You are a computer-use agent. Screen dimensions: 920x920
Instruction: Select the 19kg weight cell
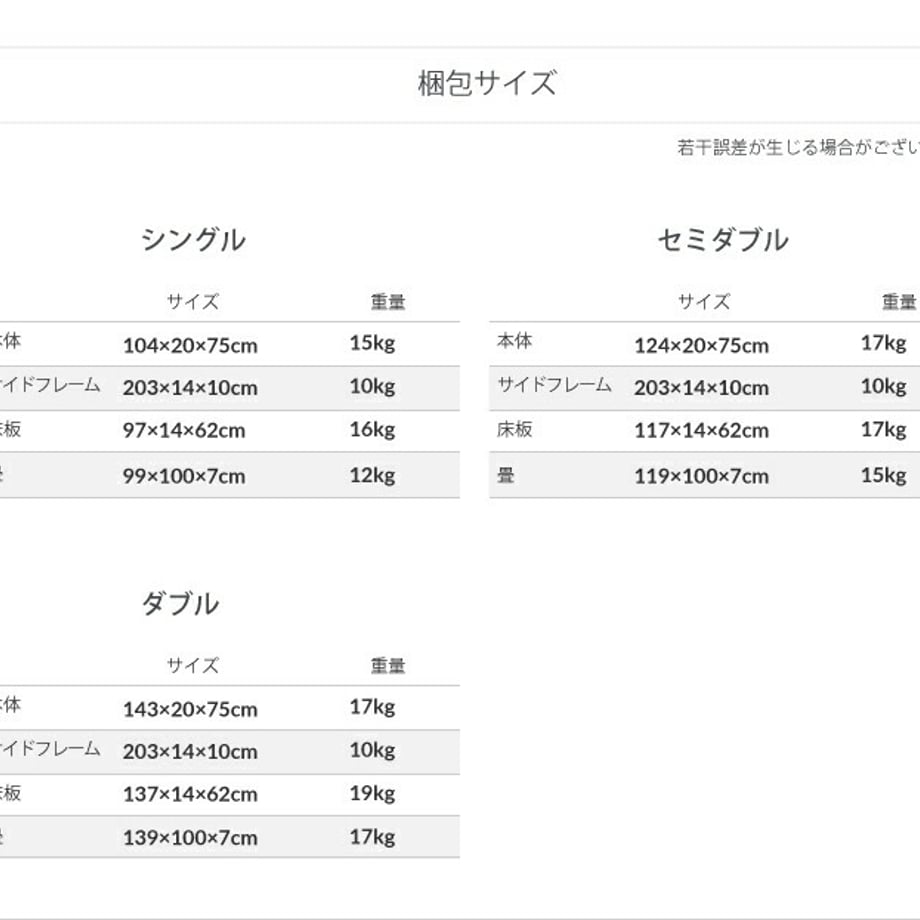pos(373,793)
